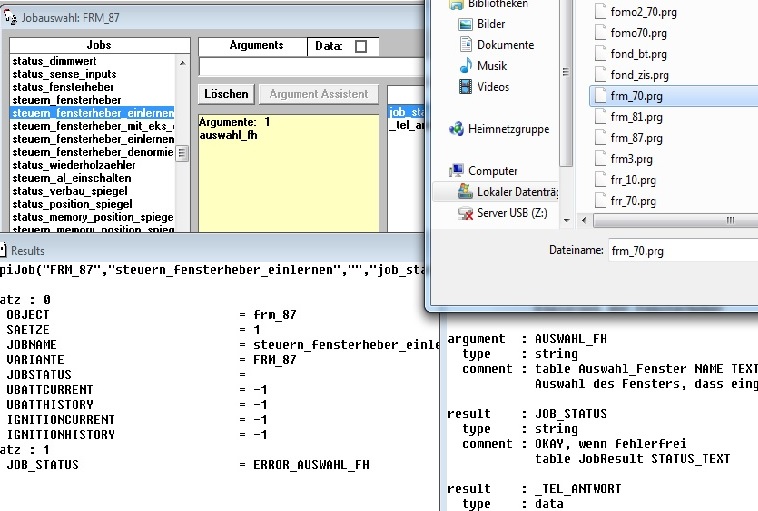Click the Argument Assistent button
Image resolution: width=758 pixels, height=511 pixels.
pos(318,94)
